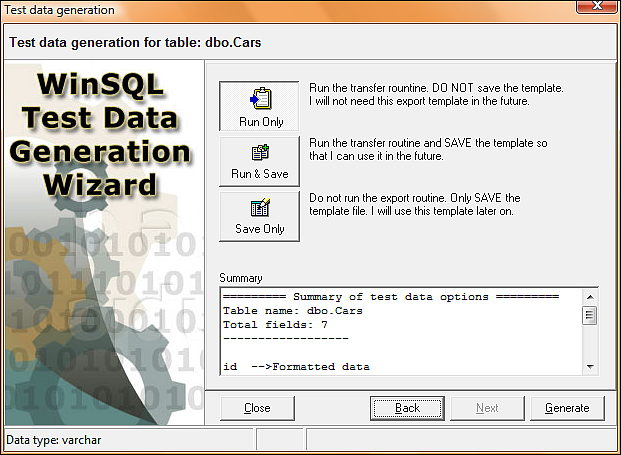This screenshot has height=455, width=621.
Task: Click the Close button at bottom
Action: pyautogui.click(x=257, y=408)
